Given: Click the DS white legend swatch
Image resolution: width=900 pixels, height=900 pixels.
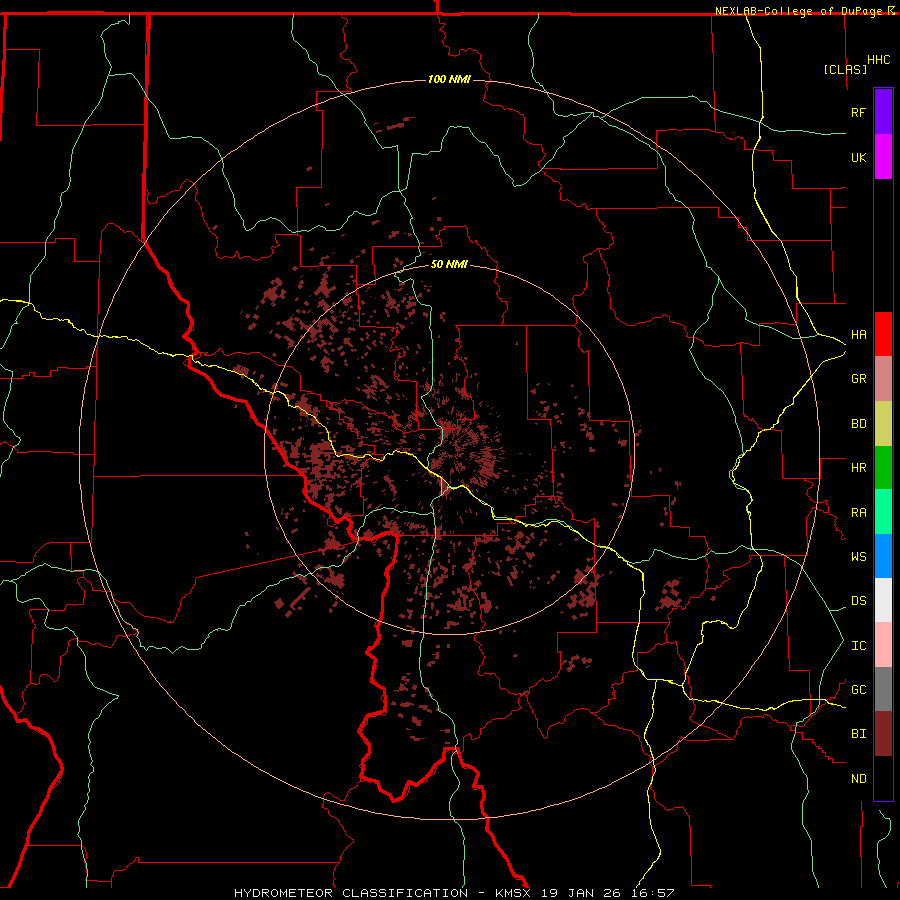Looking at the screenshot, I should 883,600.
